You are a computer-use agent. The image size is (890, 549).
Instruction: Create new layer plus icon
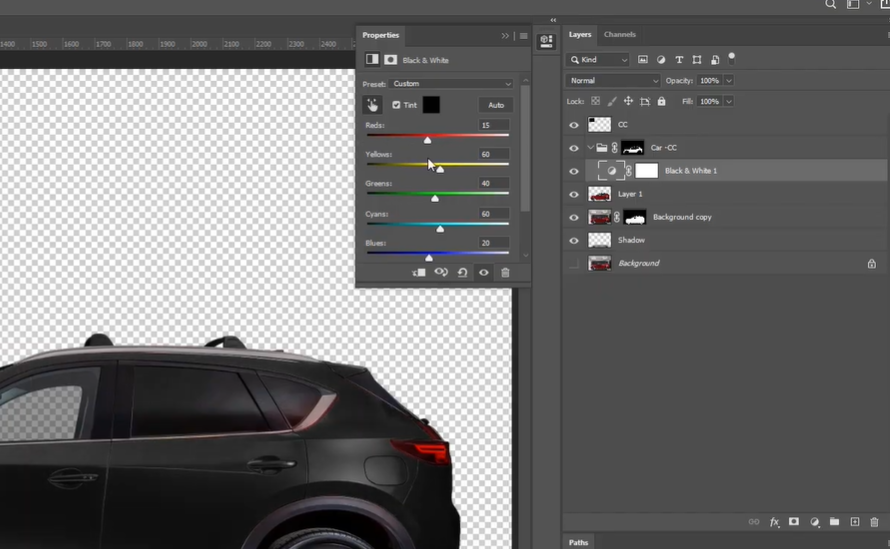(855, 522)
